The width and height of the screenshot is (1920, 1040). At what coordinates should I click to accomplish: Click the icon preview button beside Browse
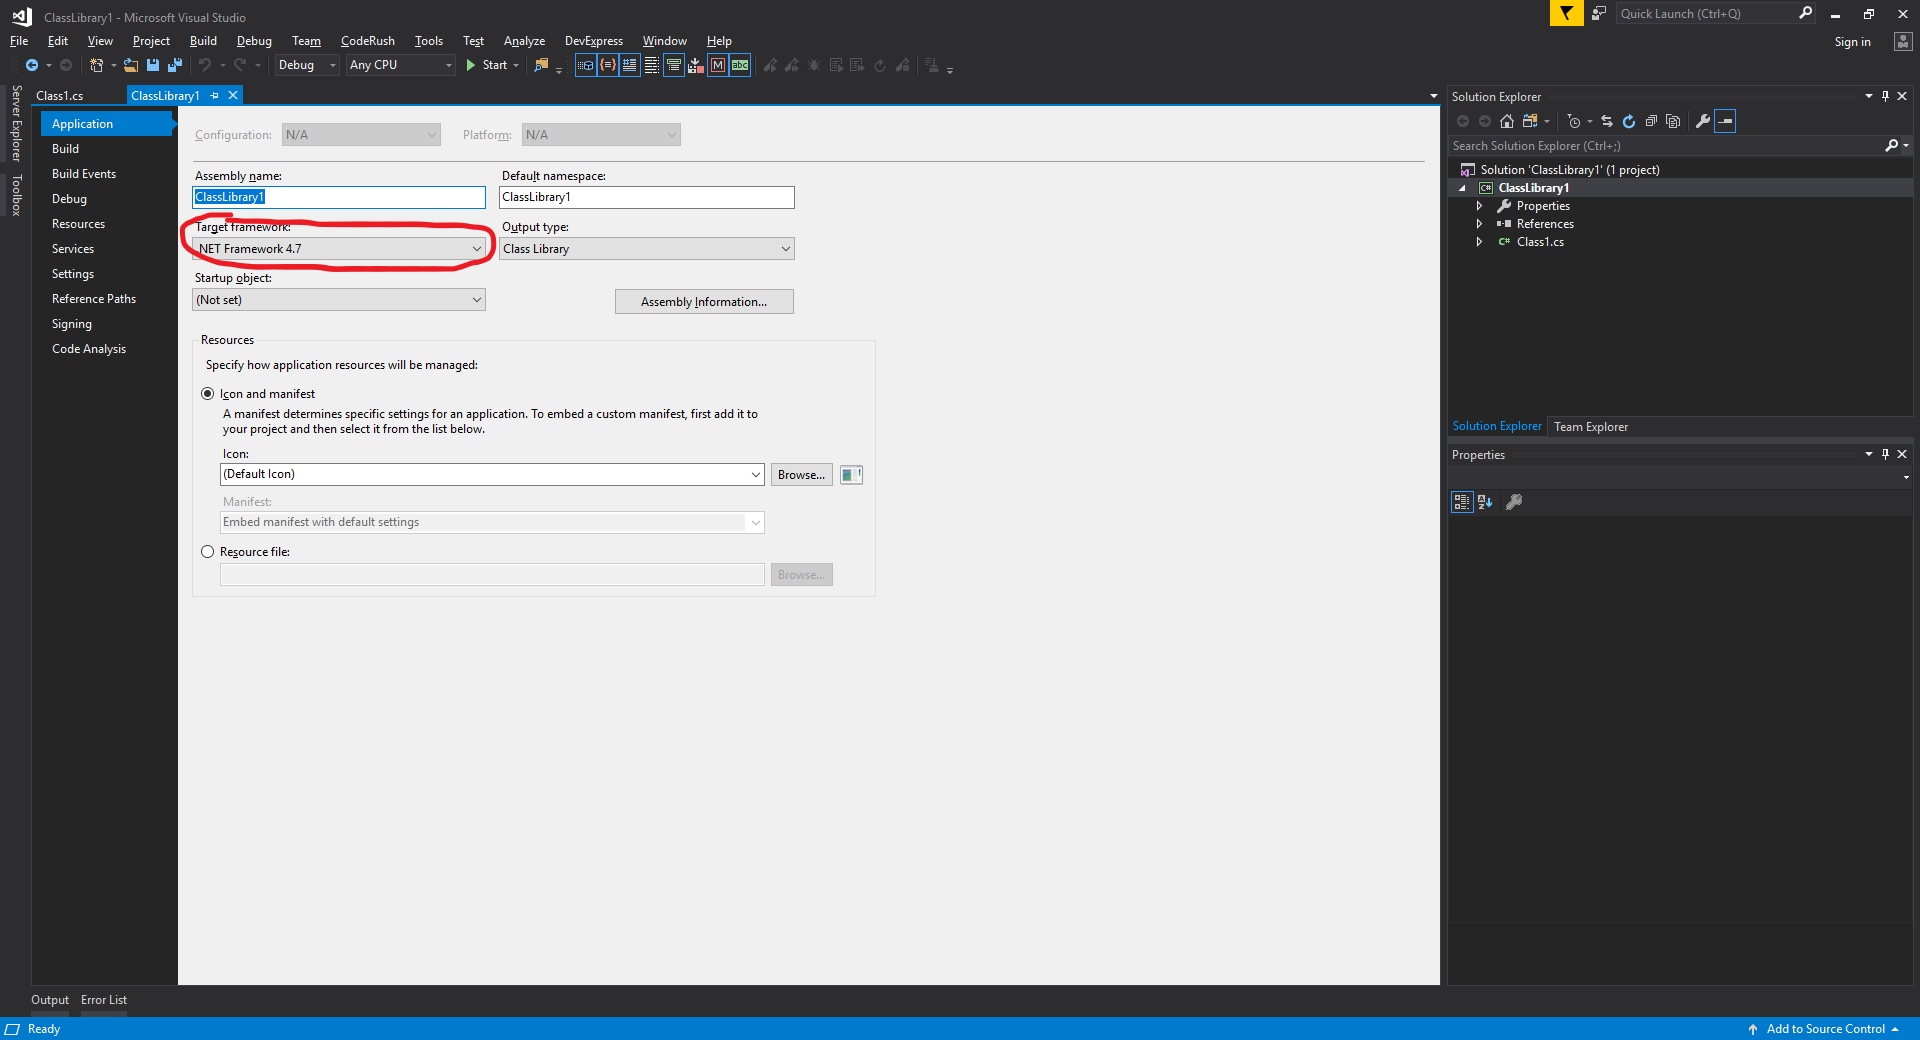coord(851,475)
